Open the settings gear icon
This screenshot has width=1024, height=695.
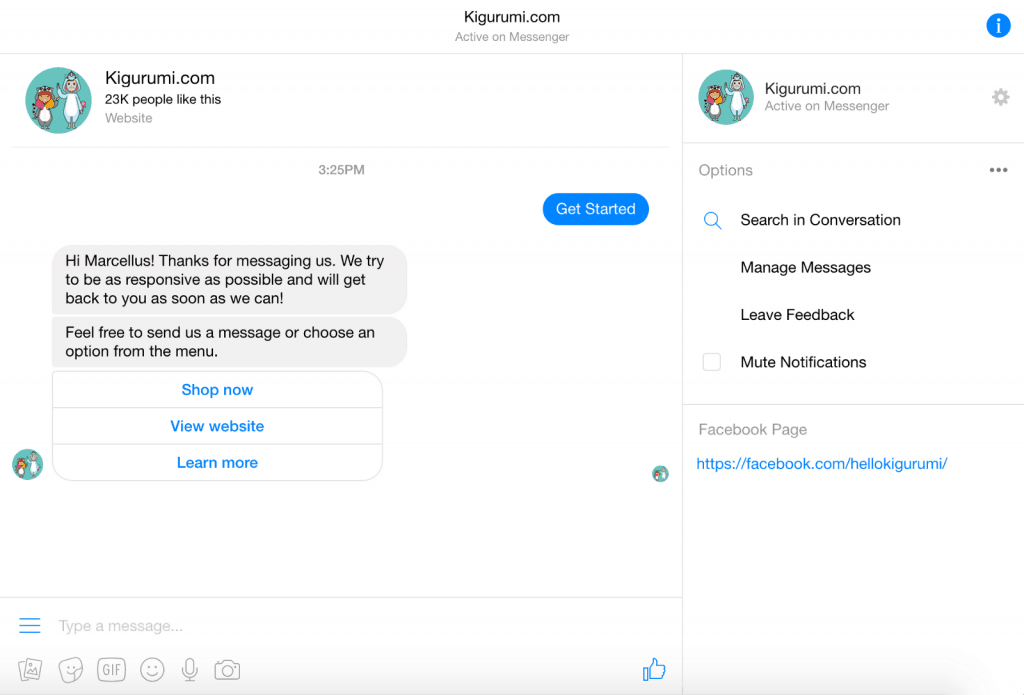[1000, 97]
